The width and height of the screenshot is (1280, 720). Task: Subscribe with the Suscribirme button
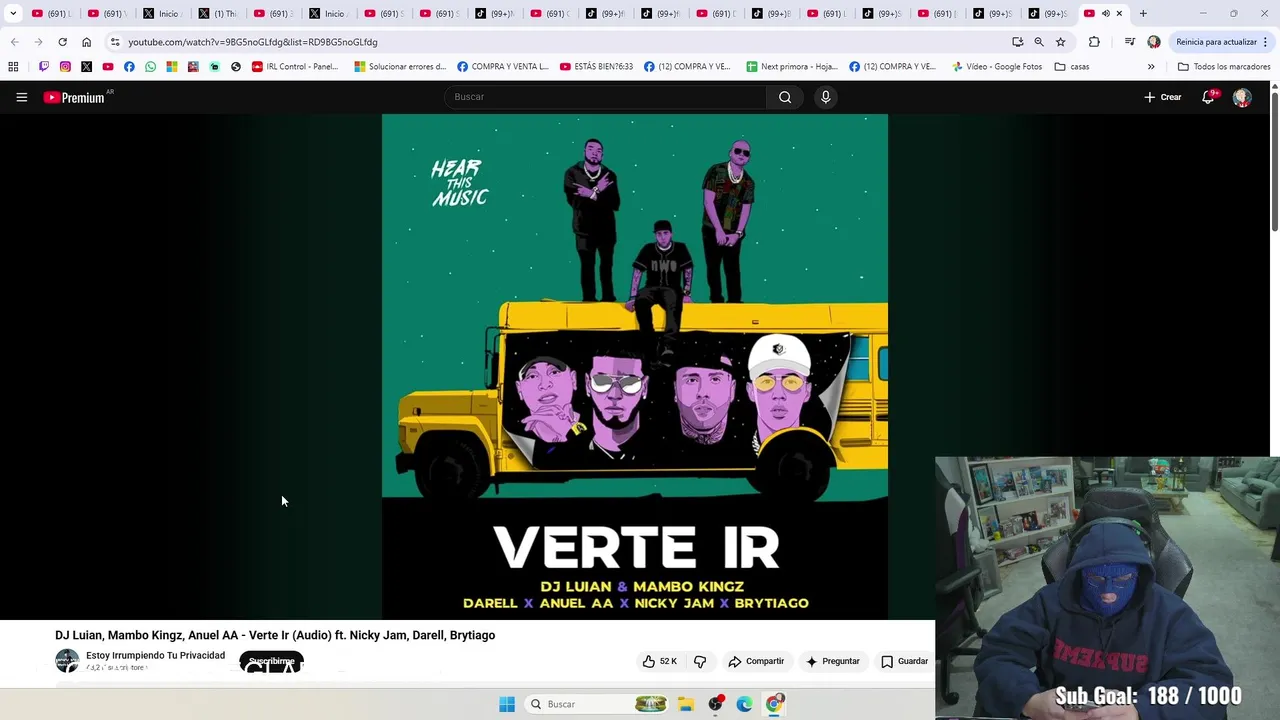pos(271,662)
